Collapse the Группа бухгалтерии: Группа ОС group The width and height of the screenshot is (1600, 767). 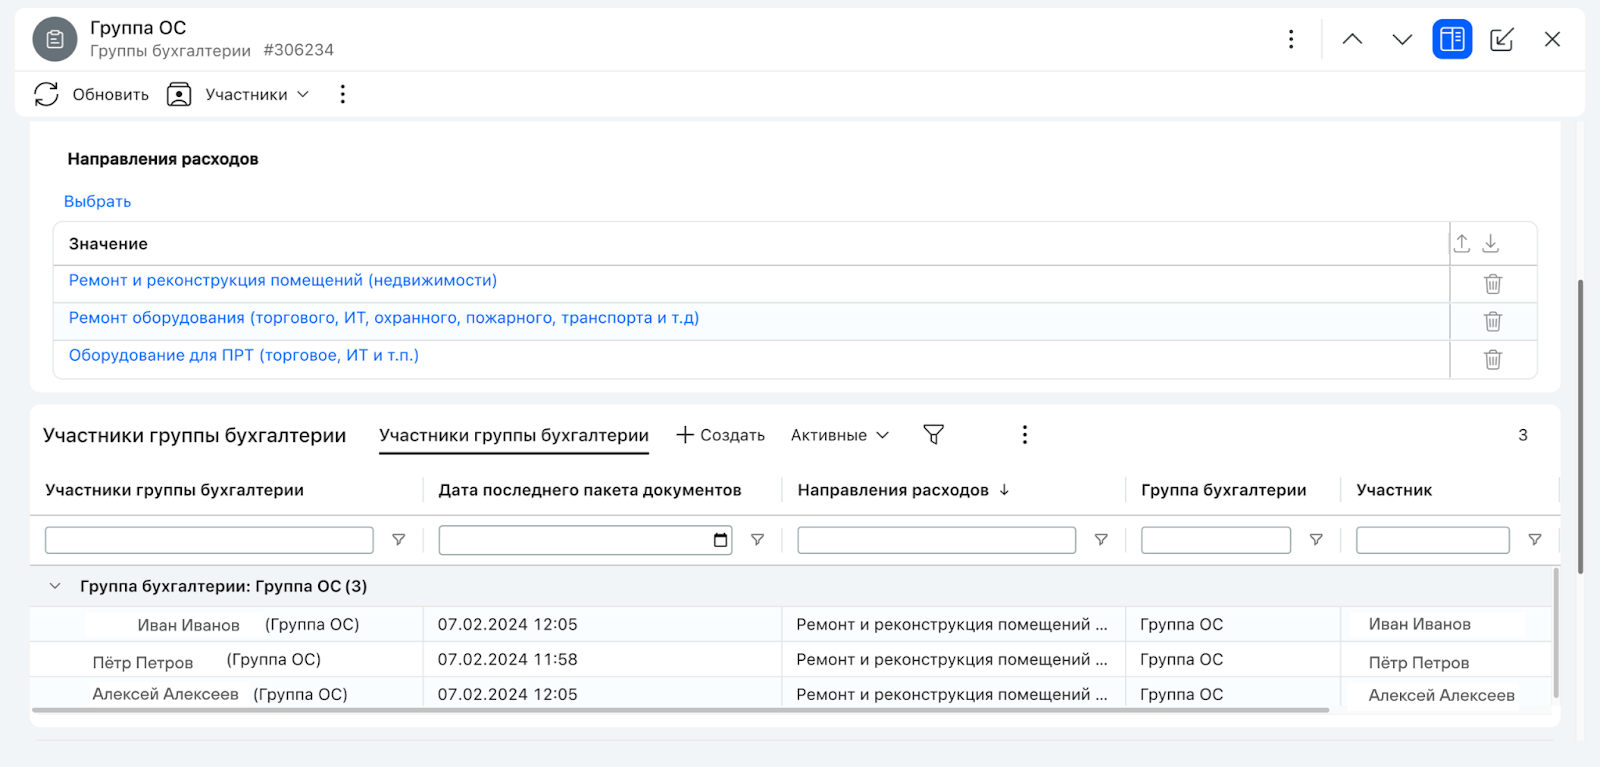(55, 586)
